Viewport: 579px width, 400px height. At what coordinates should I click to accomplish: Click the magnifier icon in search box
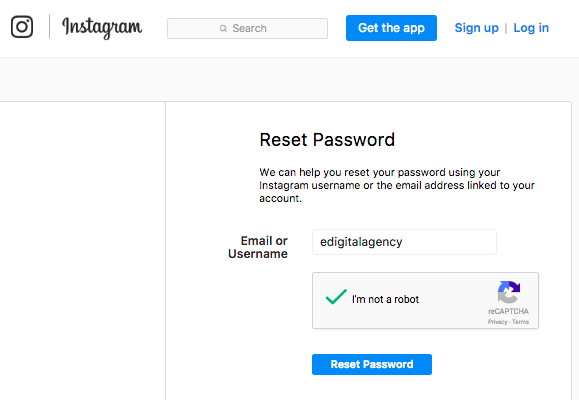223,28
